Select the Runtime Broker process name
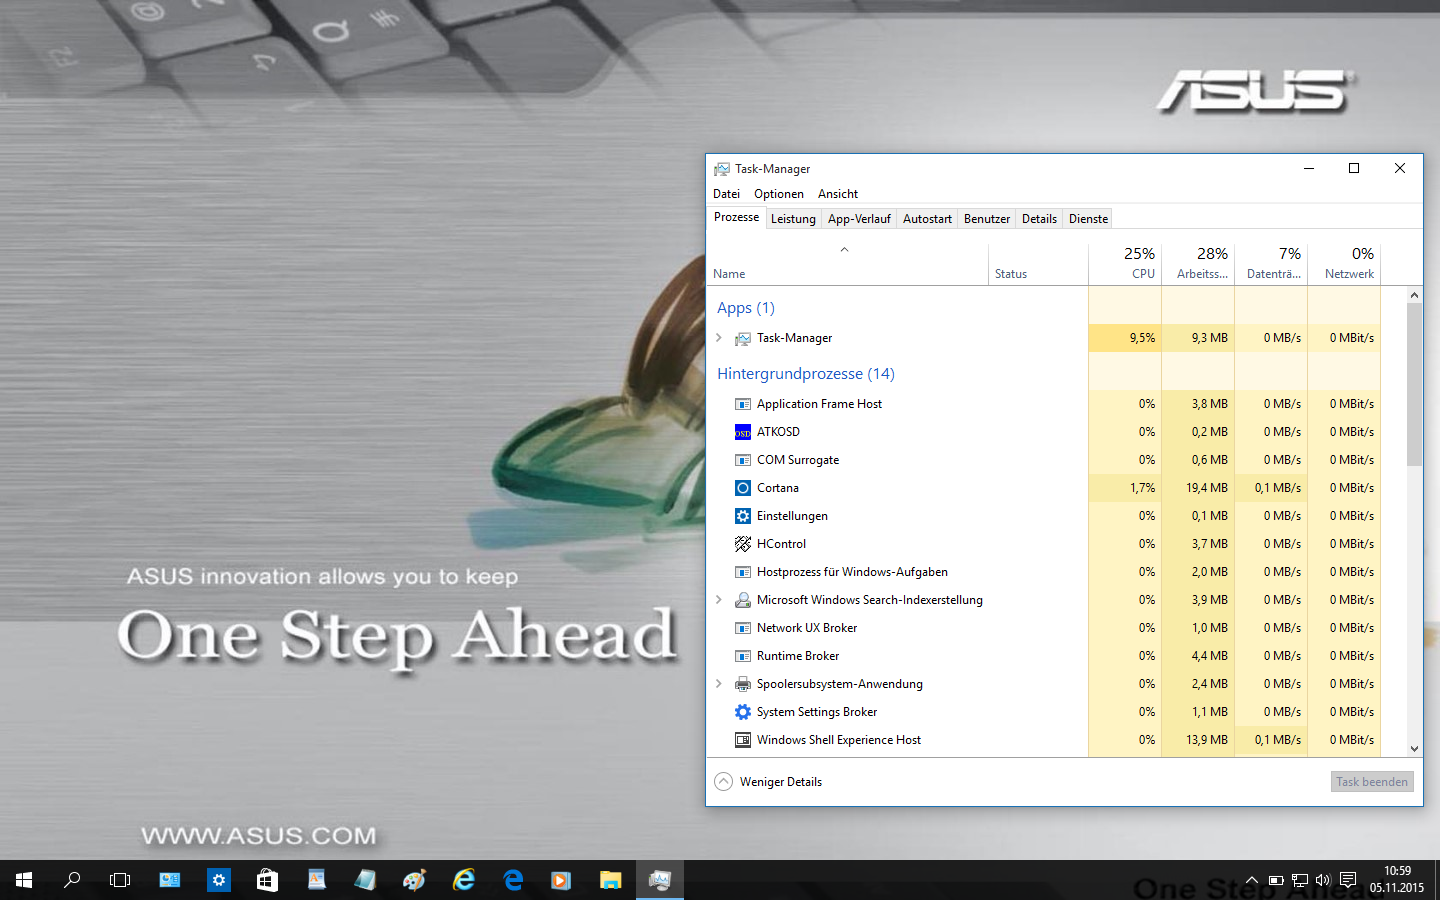Screen dimensions: 1440x900 point(798,656)
